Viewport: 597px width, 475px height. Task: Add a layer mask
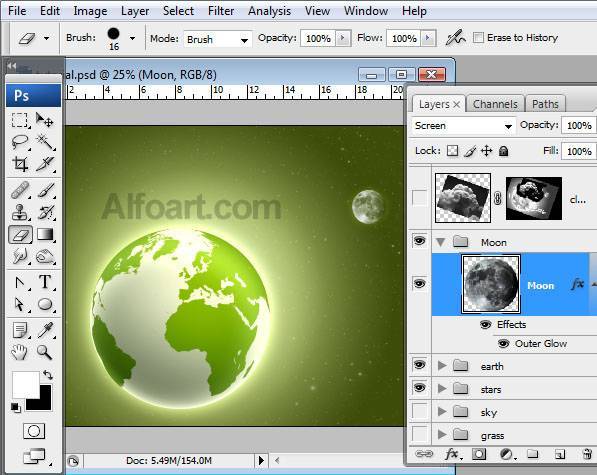click(479, 454)
